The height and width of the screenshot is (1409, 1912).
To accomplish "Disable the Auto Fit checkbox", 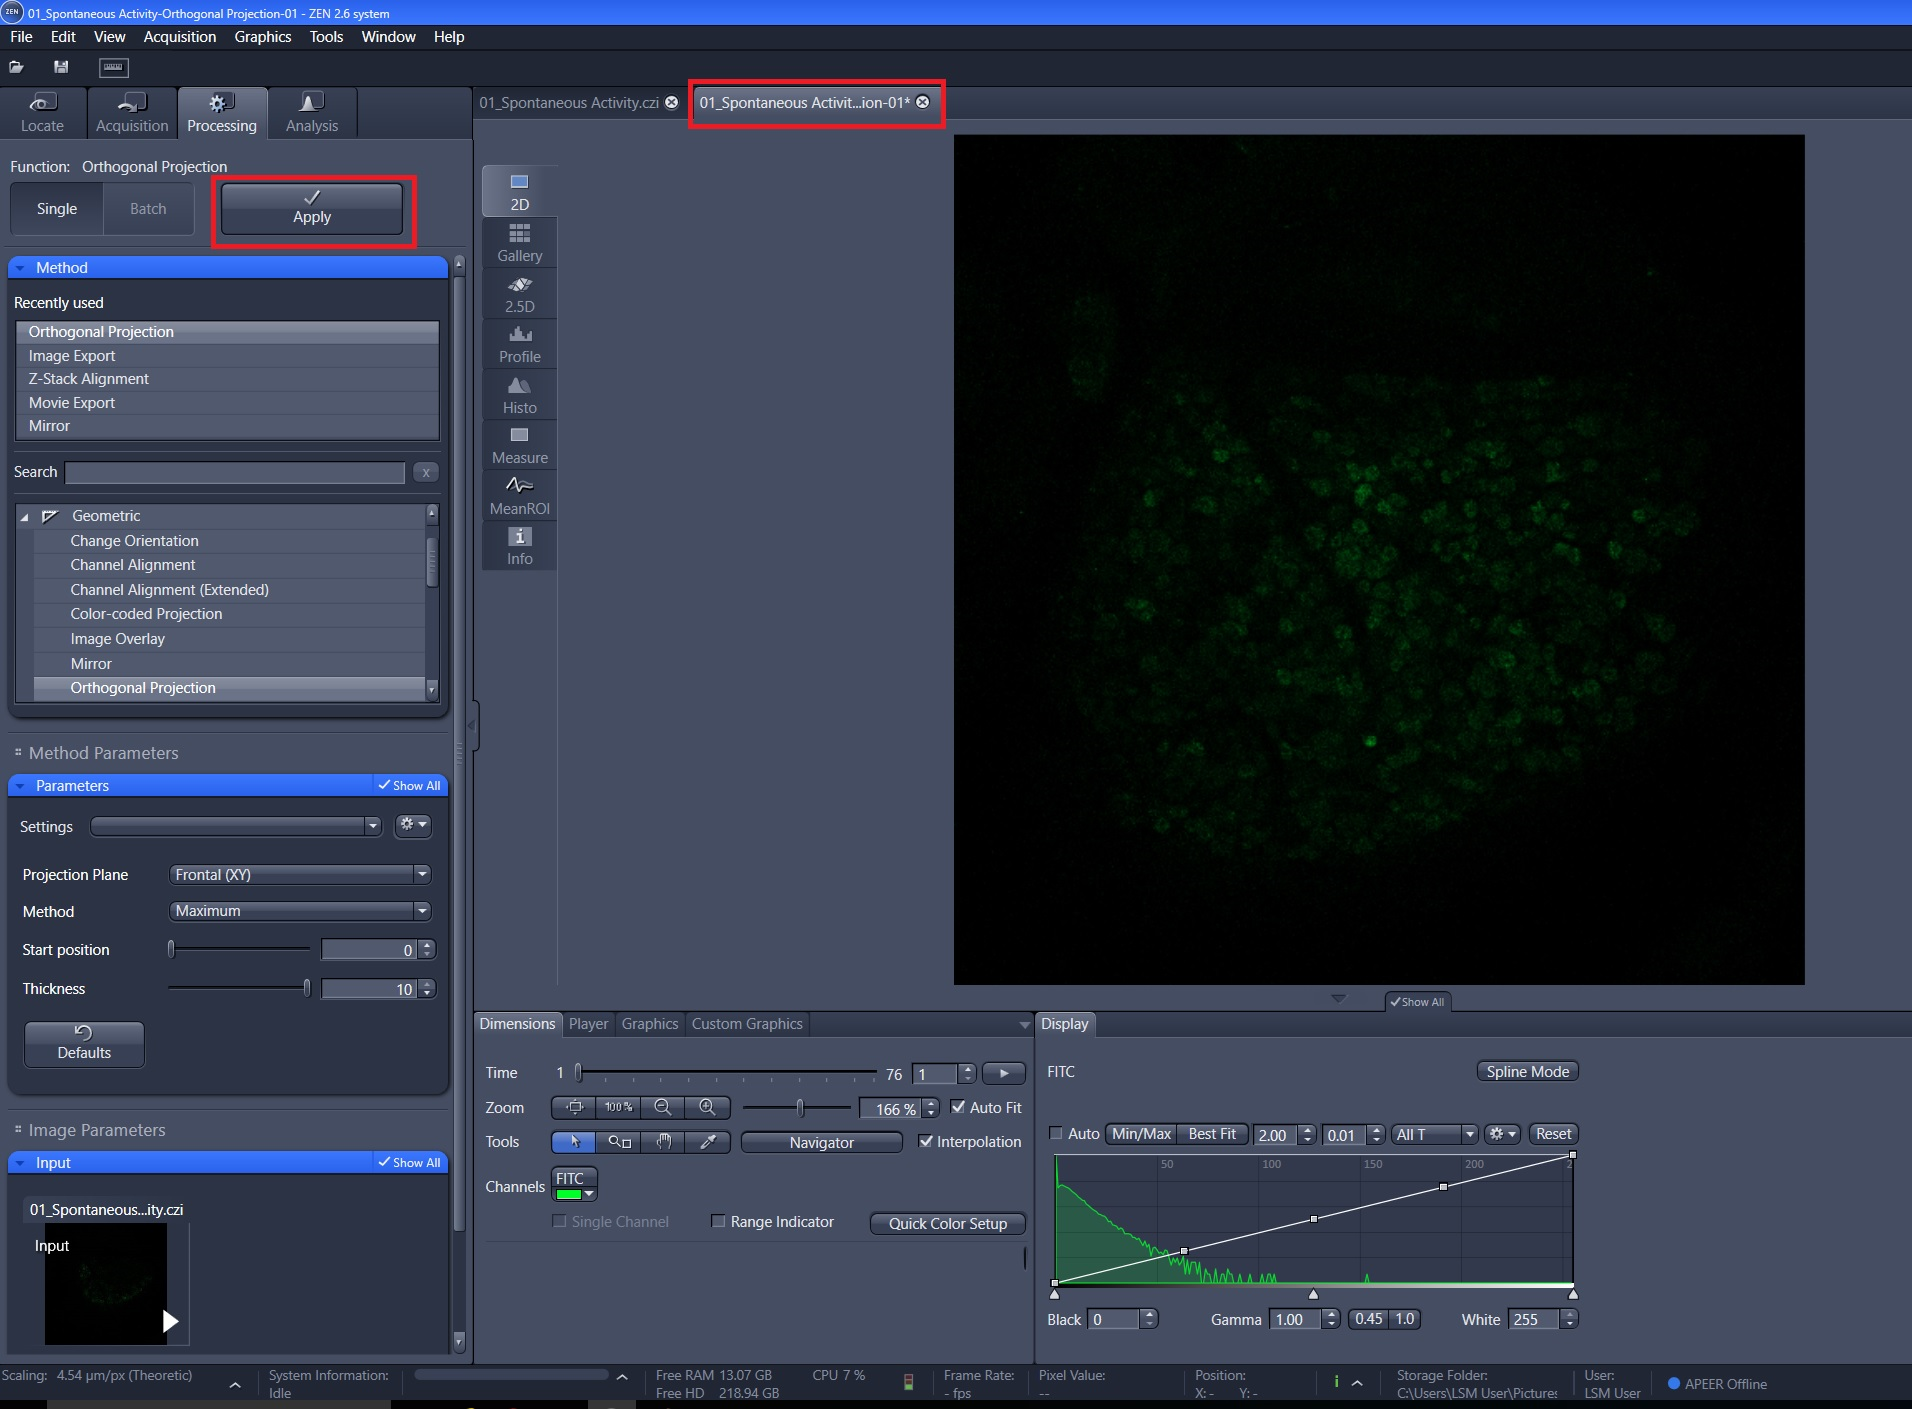I will coord(958,1107).
